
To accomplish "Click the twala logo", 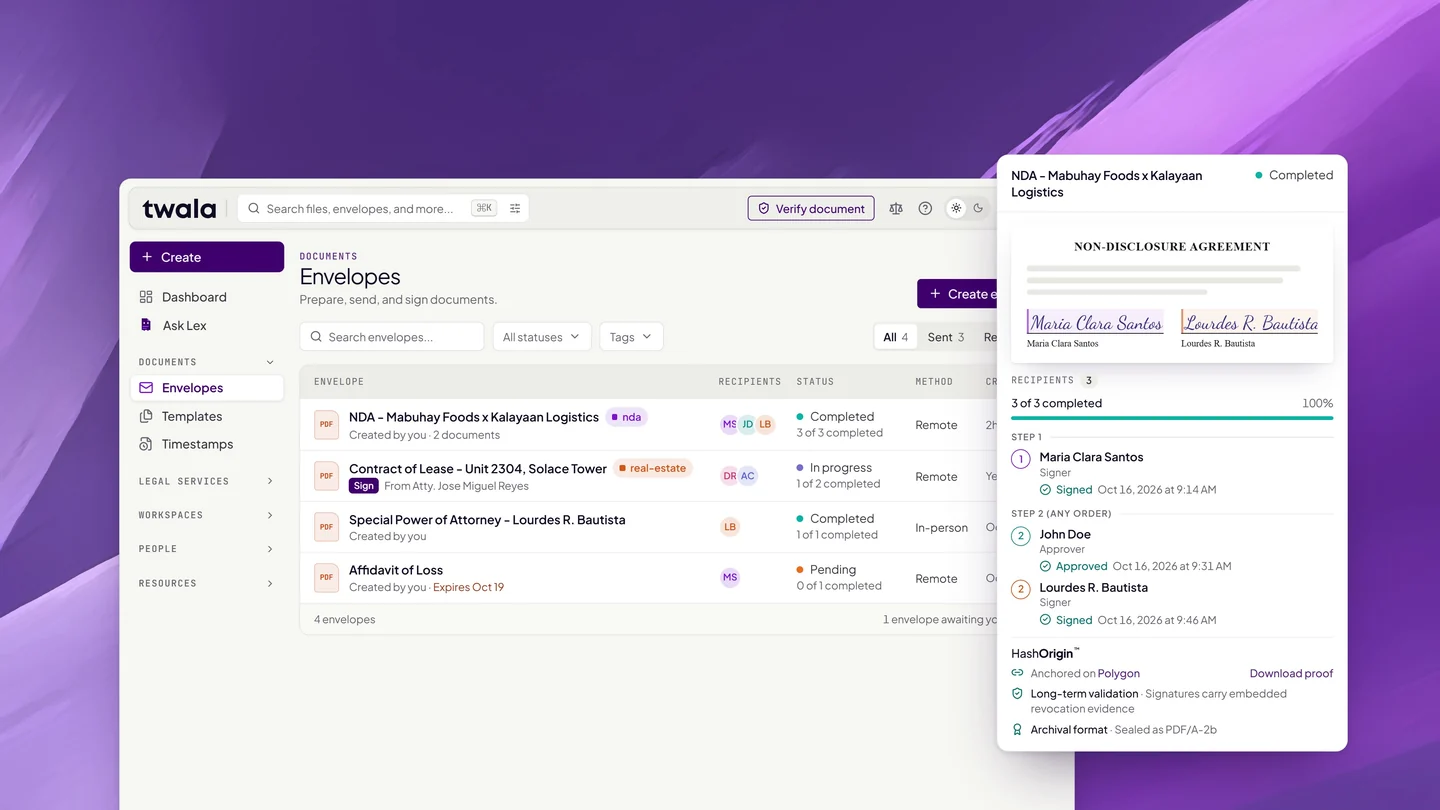I will tap(179, 208).
